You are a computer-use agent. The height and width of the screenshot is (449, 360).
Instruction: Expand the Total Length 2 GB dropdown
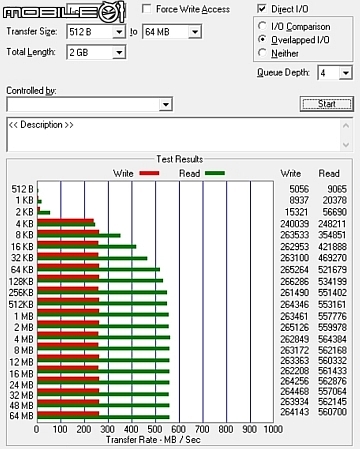(119, 52)
